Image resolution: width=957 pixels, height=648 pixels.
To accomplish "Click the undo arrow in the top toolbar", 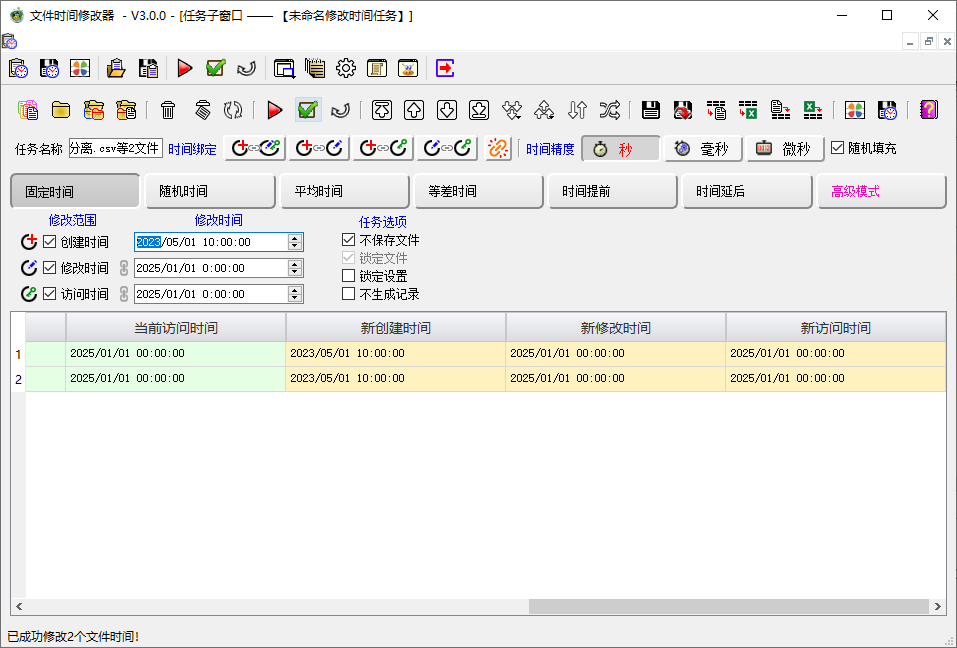I will [244, 68].
